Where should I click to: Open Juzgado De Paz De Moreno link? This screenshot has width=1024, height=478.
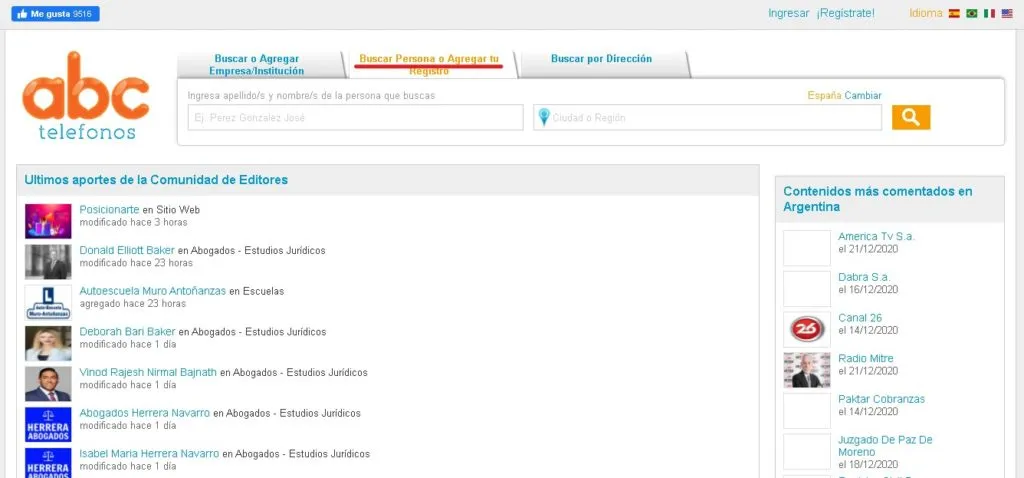(x=886, y=446)
